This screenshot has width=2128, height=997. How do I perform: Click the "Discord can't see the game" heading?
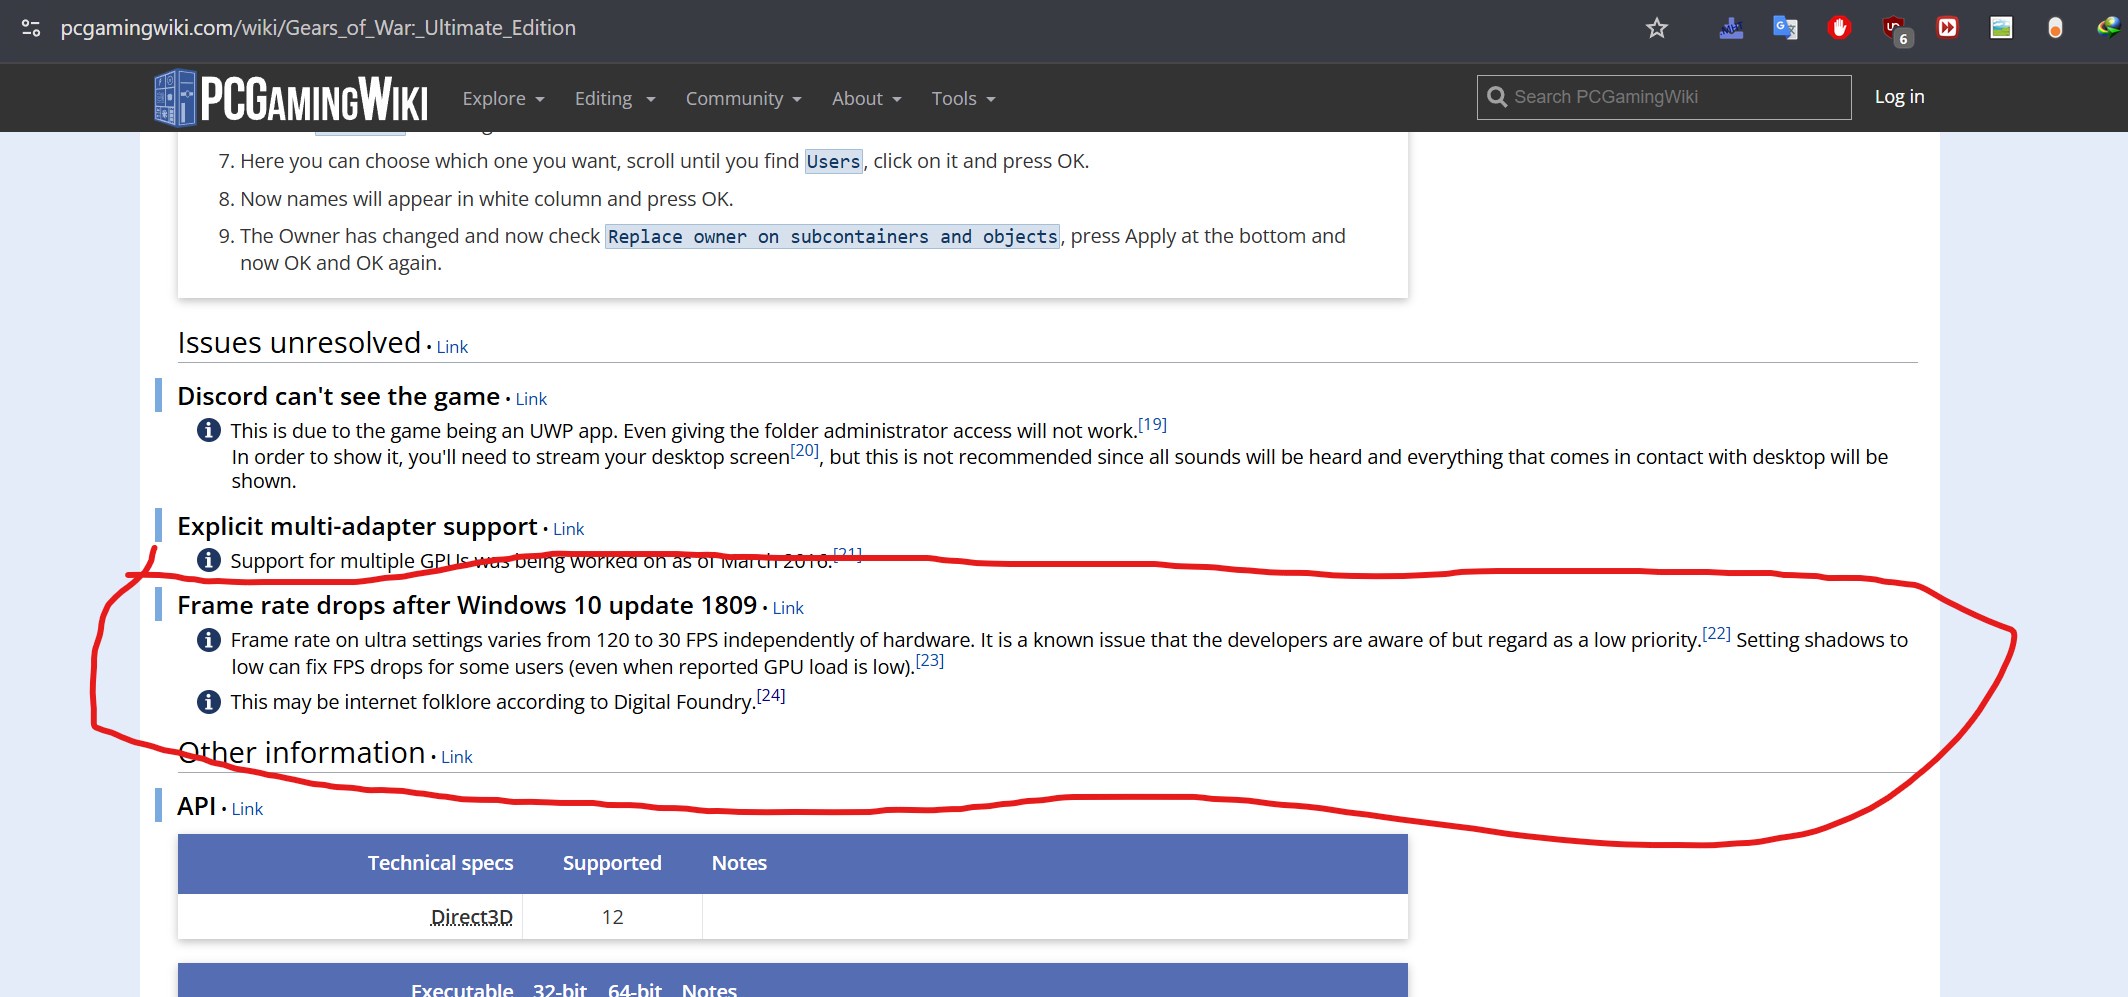pyautogui.click(x=338, y=397)
